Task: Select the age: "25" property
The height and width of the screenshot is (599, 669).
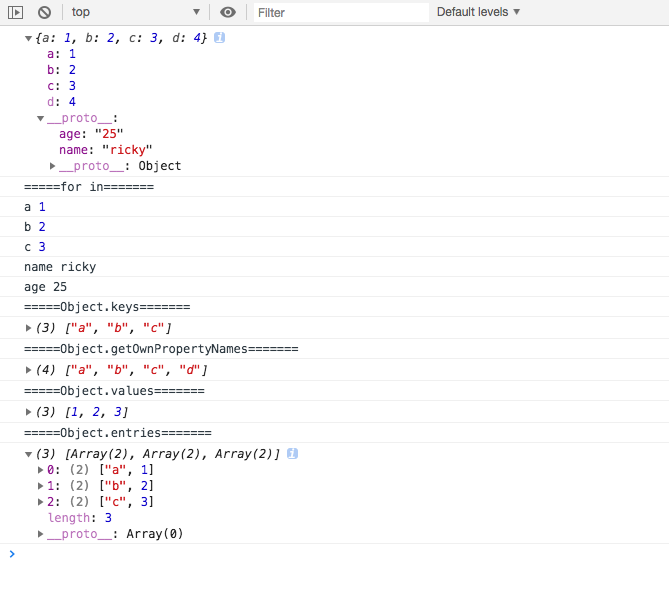Action: (91, 134)
